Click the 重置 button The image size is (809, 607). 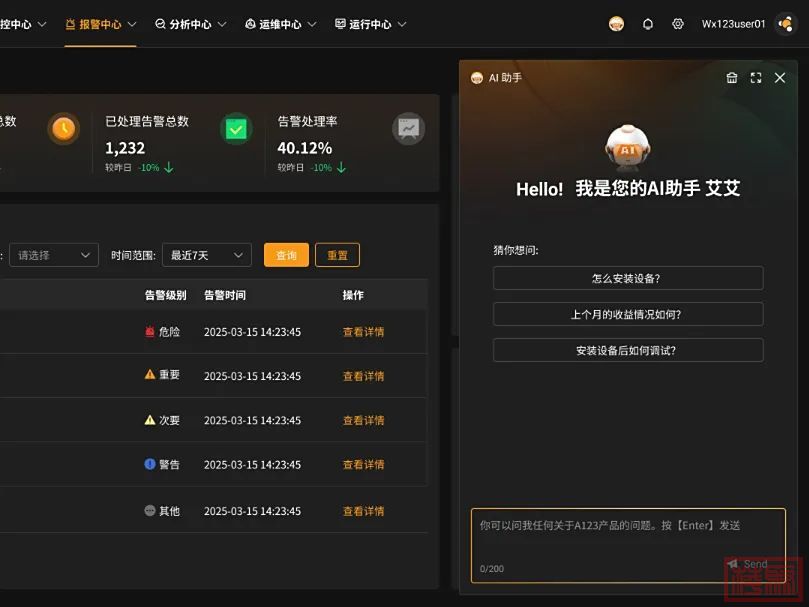pos(337,255)
